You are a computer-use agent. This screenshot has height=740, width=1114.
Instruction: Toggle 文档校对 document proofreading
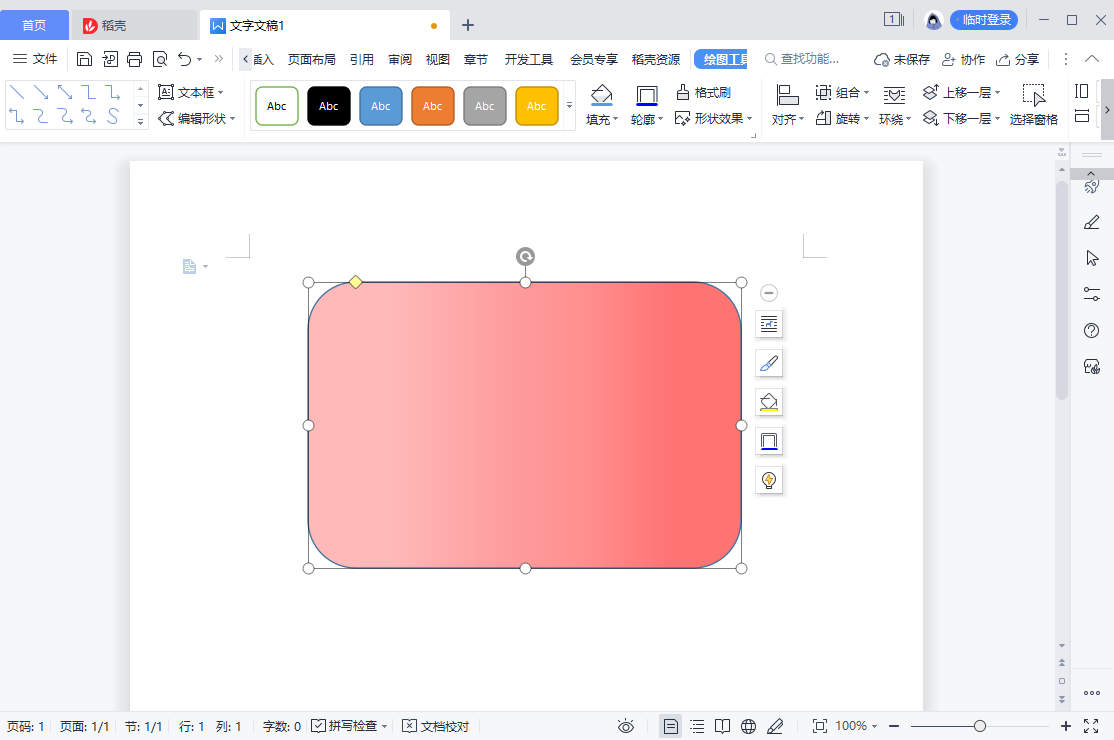[436, 726]
